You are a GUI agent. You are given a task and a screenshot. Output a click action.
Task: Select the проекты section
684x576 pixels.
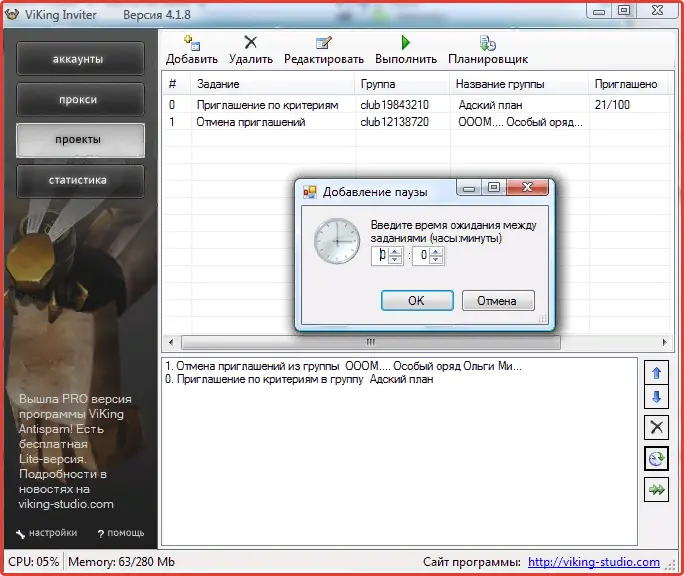80,140
